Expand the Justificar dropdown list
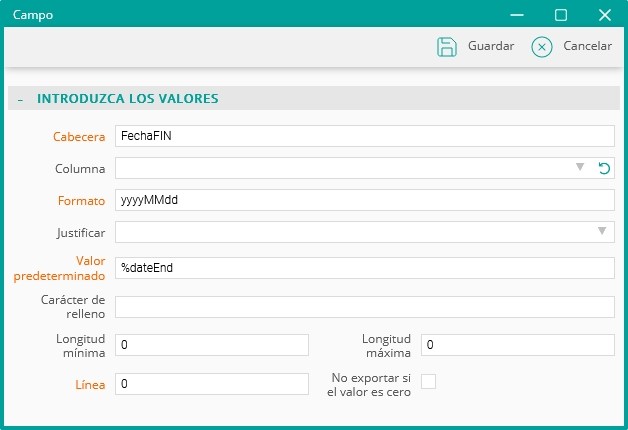The width and height of the screenshot is (628, 430). [x=602, y=231]
